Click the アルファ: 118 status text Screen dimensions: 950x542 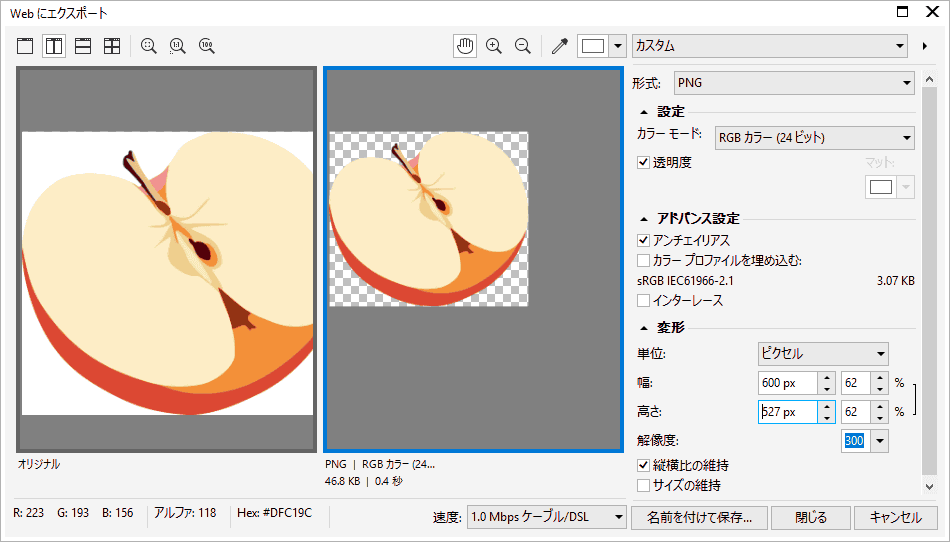[x=185, y=513]
